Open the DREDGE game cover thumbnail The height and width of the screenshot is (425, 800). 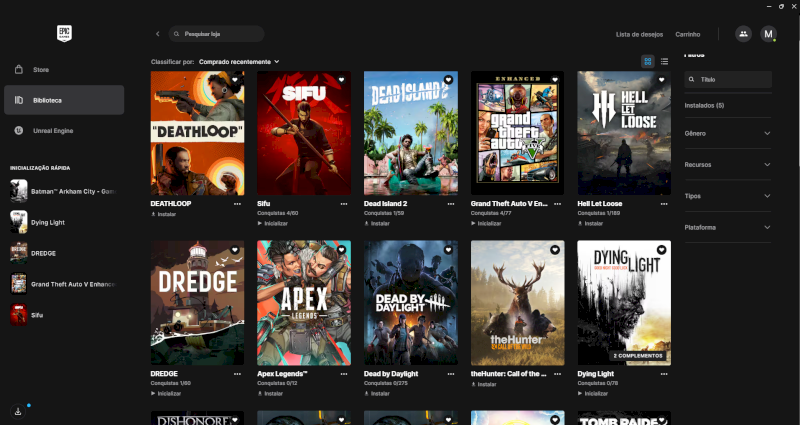[x=197, y=302]
